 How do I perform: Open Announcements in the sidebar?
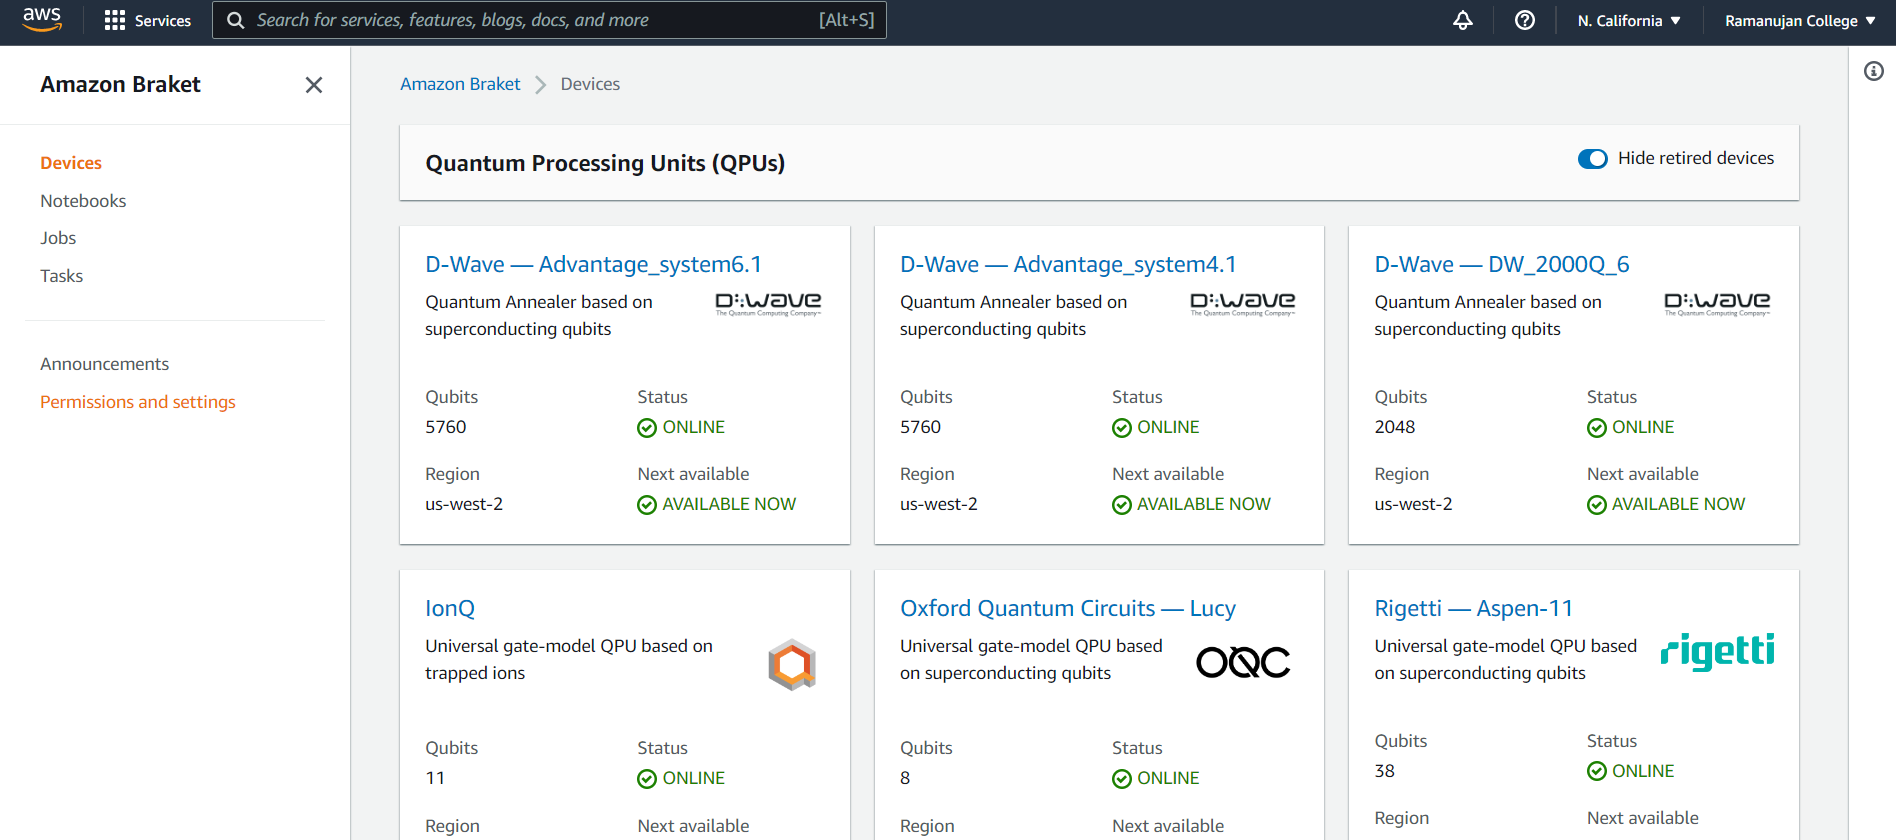pyautogui.click(x=104, y=364)
